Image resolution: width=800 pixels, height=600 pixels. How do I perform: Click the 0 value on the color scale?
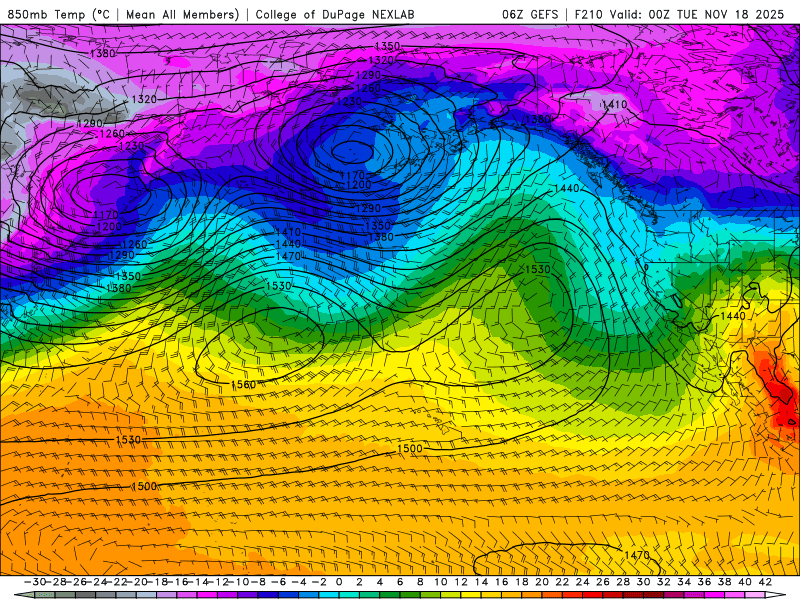point(339,582)
